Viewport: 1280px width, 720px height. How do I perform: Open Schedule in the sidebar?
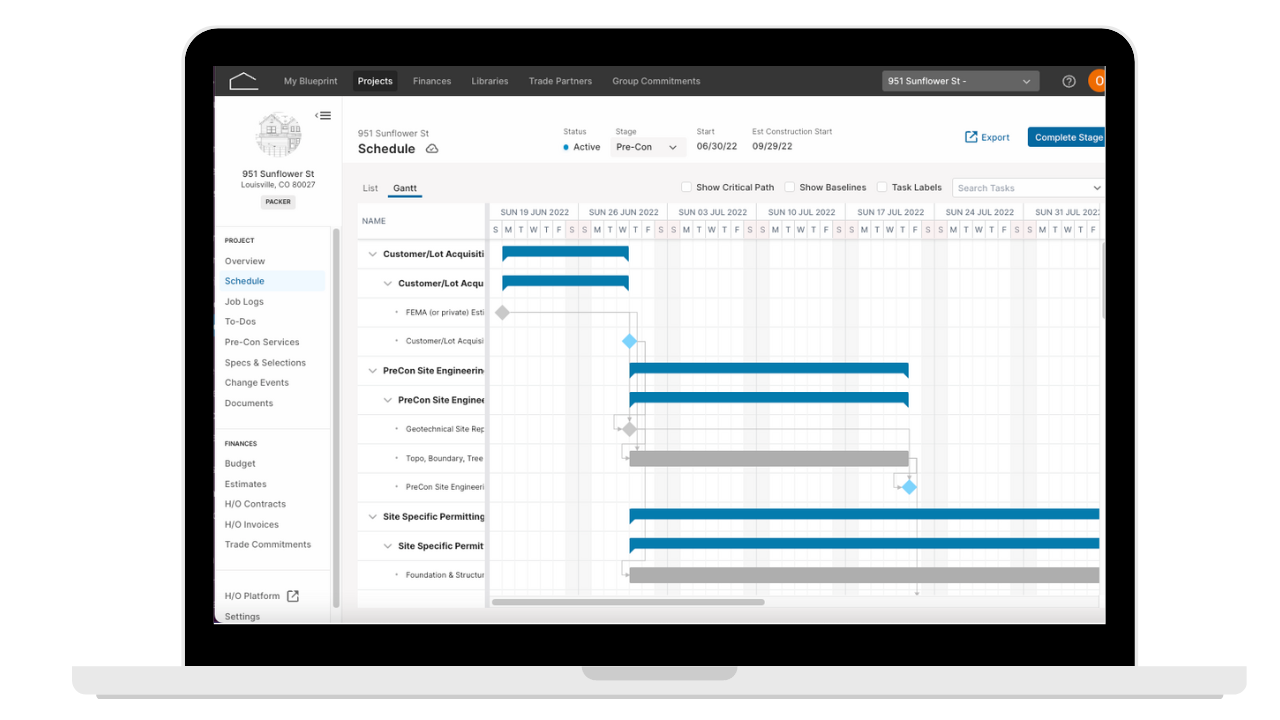245,281
